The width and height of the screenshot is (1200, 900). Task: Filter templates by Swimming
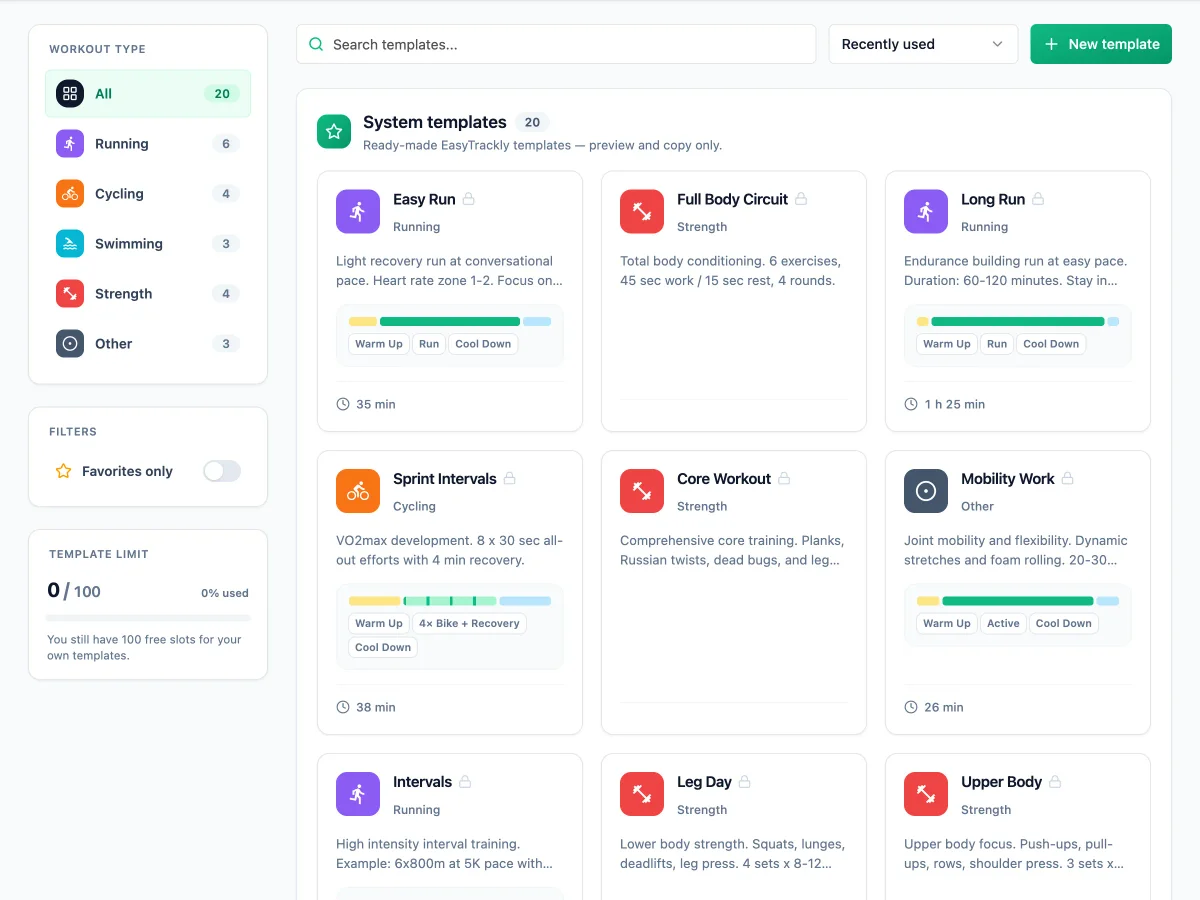[x=148, y=244]
